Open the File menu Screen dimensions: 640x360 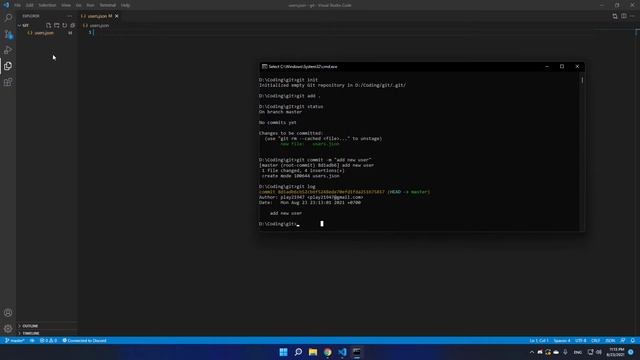coord(18,5)
